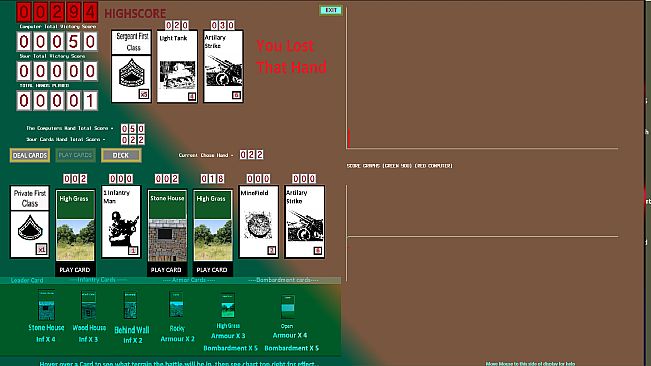The height and width of the screenshot is (366, 651).
Task: Click Stone House Inf X 4 label
Action: 46,333
